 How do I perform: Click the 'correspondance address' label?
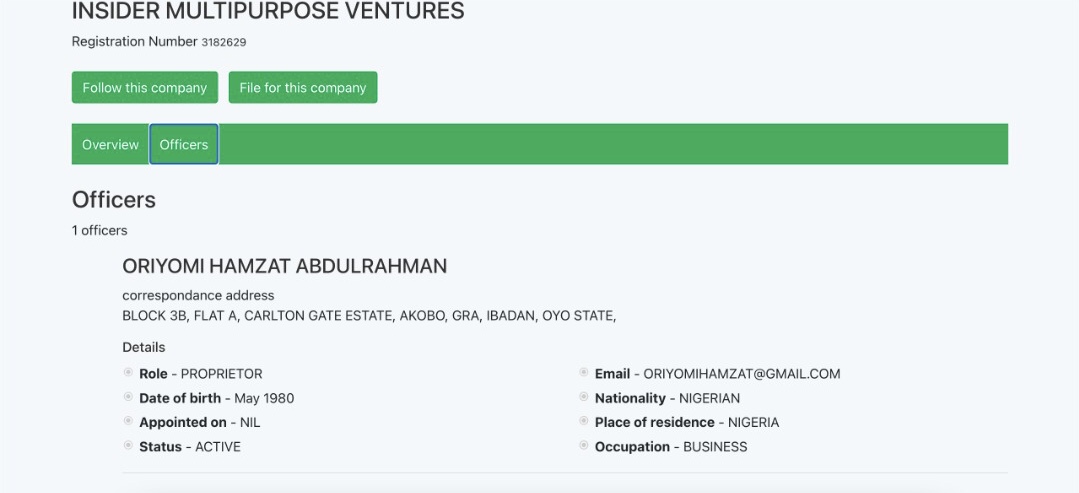pos(198,295)
